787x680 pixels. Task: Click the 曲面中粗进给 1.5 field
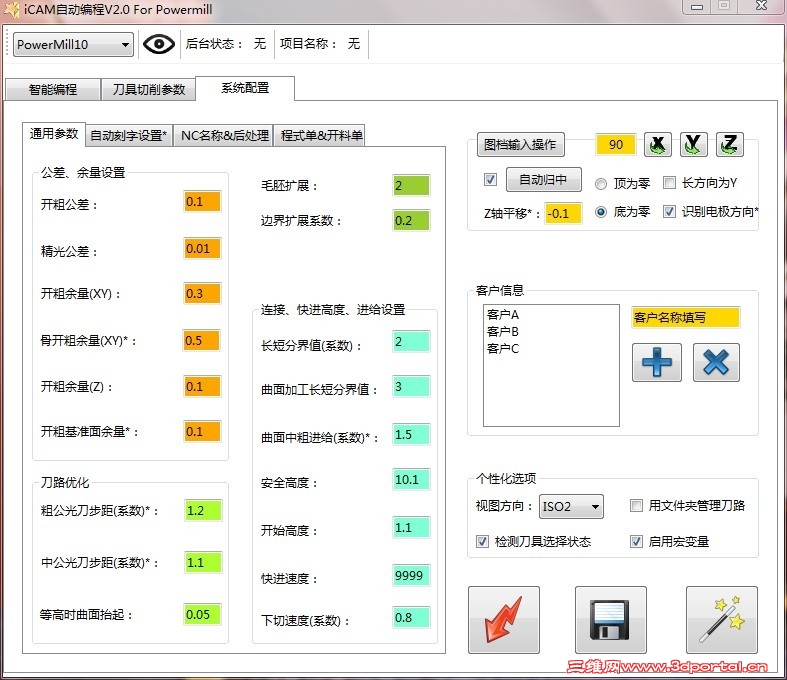click(x=412, y=435)
